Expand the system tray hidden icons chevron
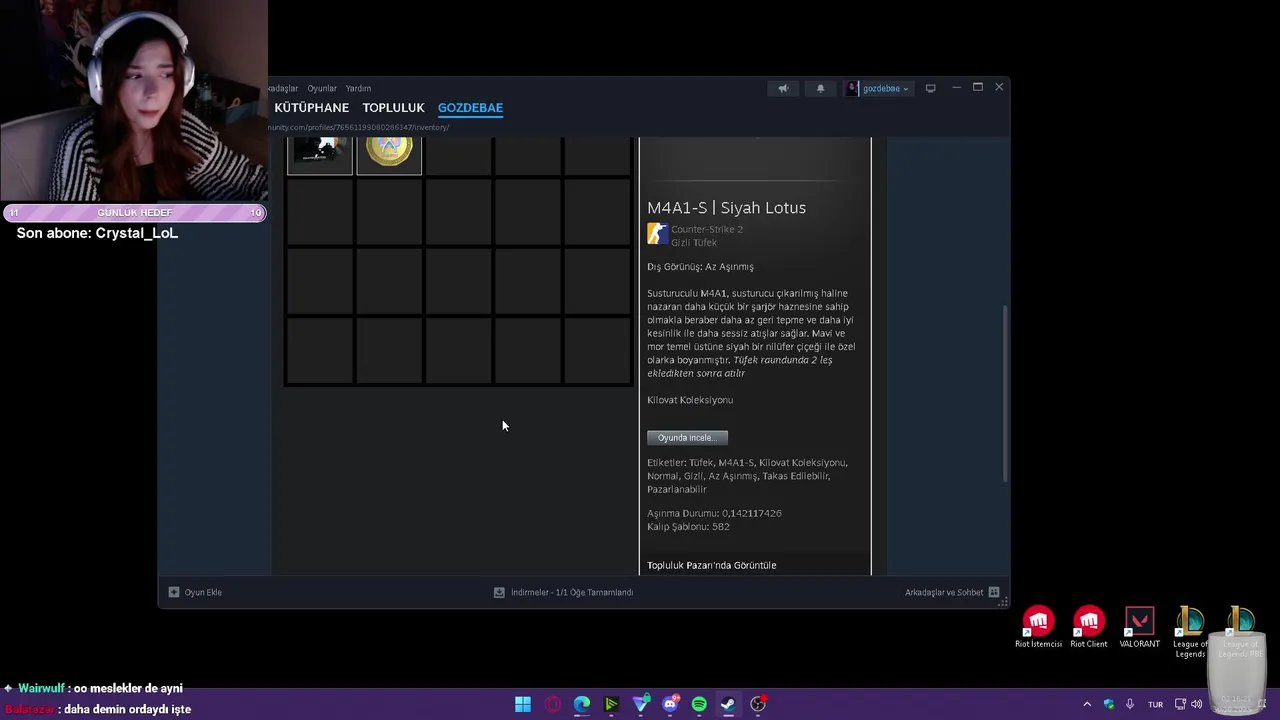The image size is (1280, 720). coord(1087,704)
